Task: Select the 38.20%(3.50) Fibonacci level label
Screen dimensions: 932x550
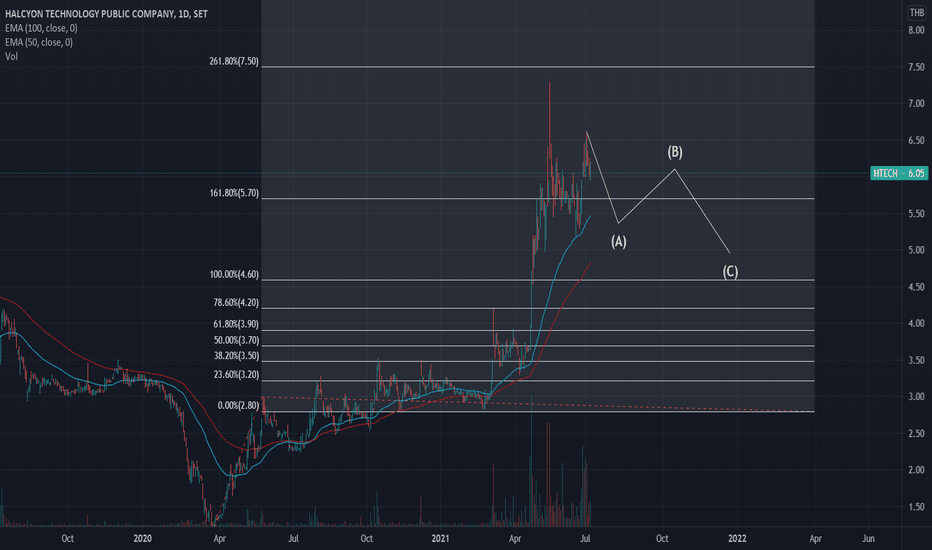Action: [x=236, y=356]
